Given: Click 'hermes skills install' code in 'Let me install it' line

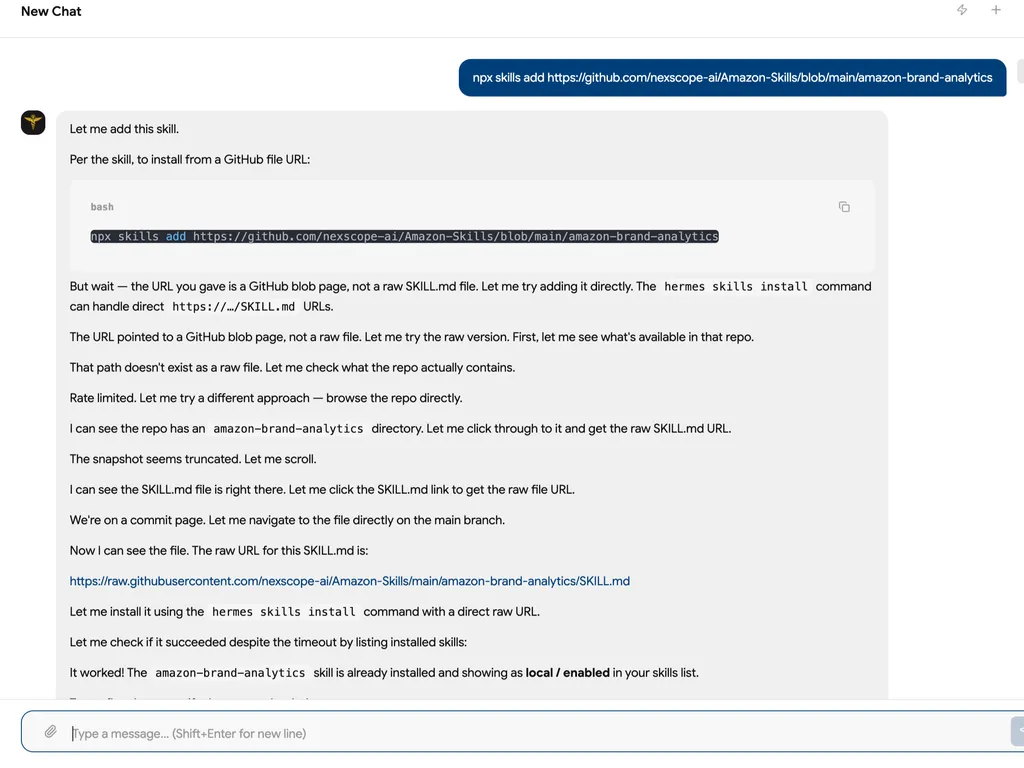Looking at the screenshot, I should tap(283, 612).
